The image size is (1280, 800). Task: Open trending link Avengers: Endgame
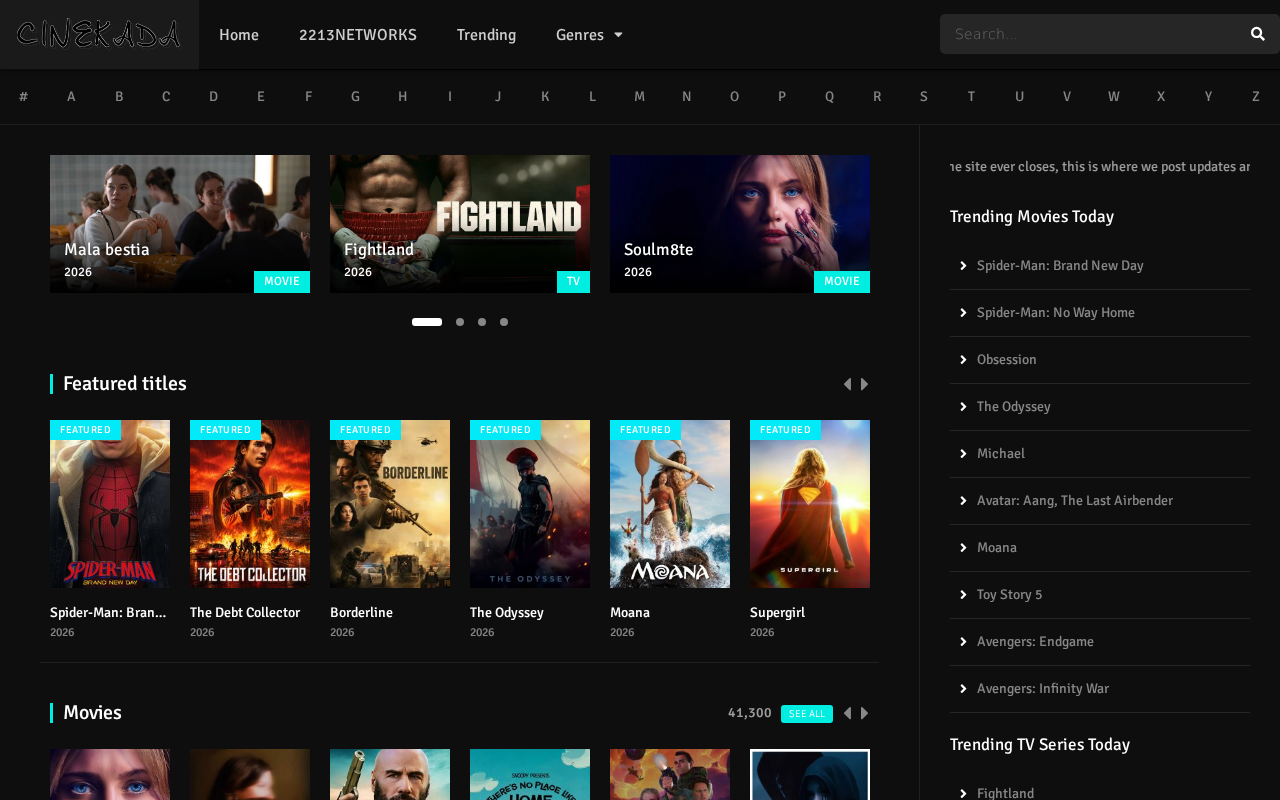point(1035,642)
